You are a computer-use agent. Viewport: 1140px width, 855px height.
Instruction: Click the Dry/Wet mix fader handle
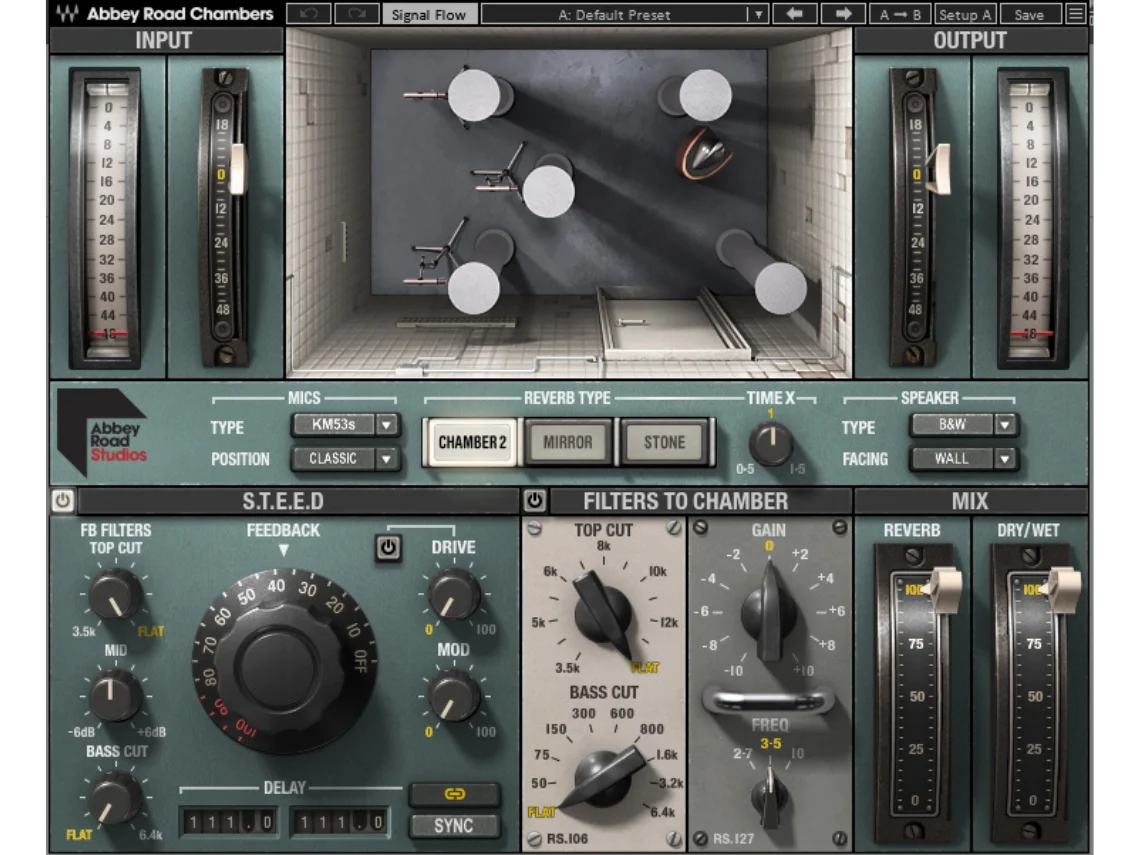[1062, 586]
